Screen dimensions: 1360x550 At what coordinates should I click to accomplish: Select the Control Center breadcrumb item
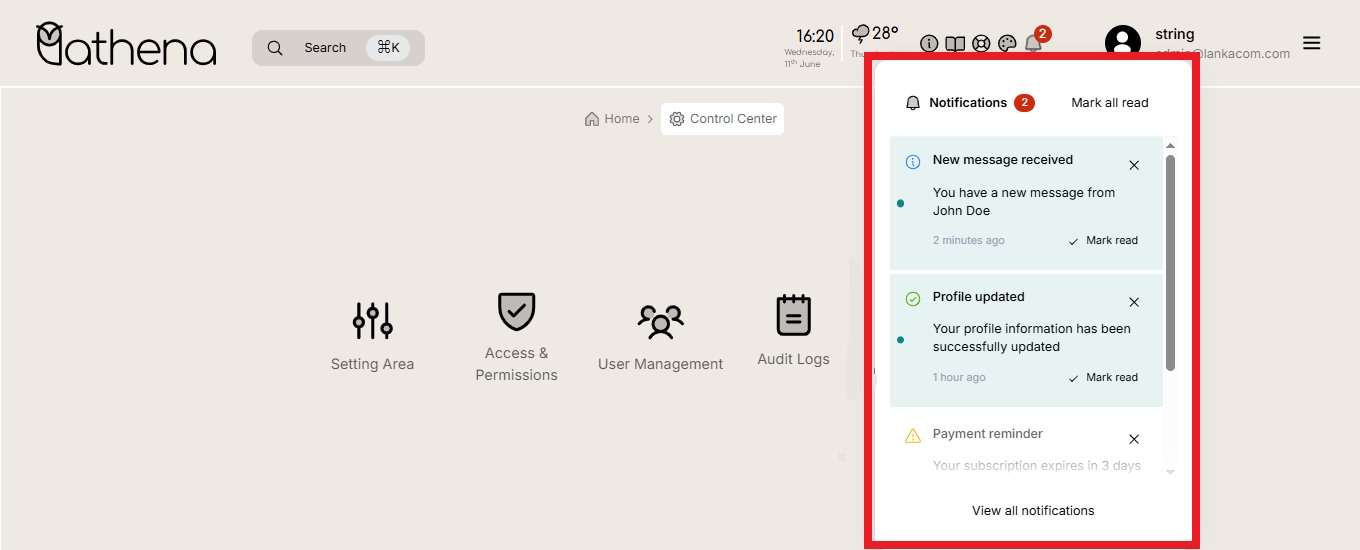click(x=723, y=119)
